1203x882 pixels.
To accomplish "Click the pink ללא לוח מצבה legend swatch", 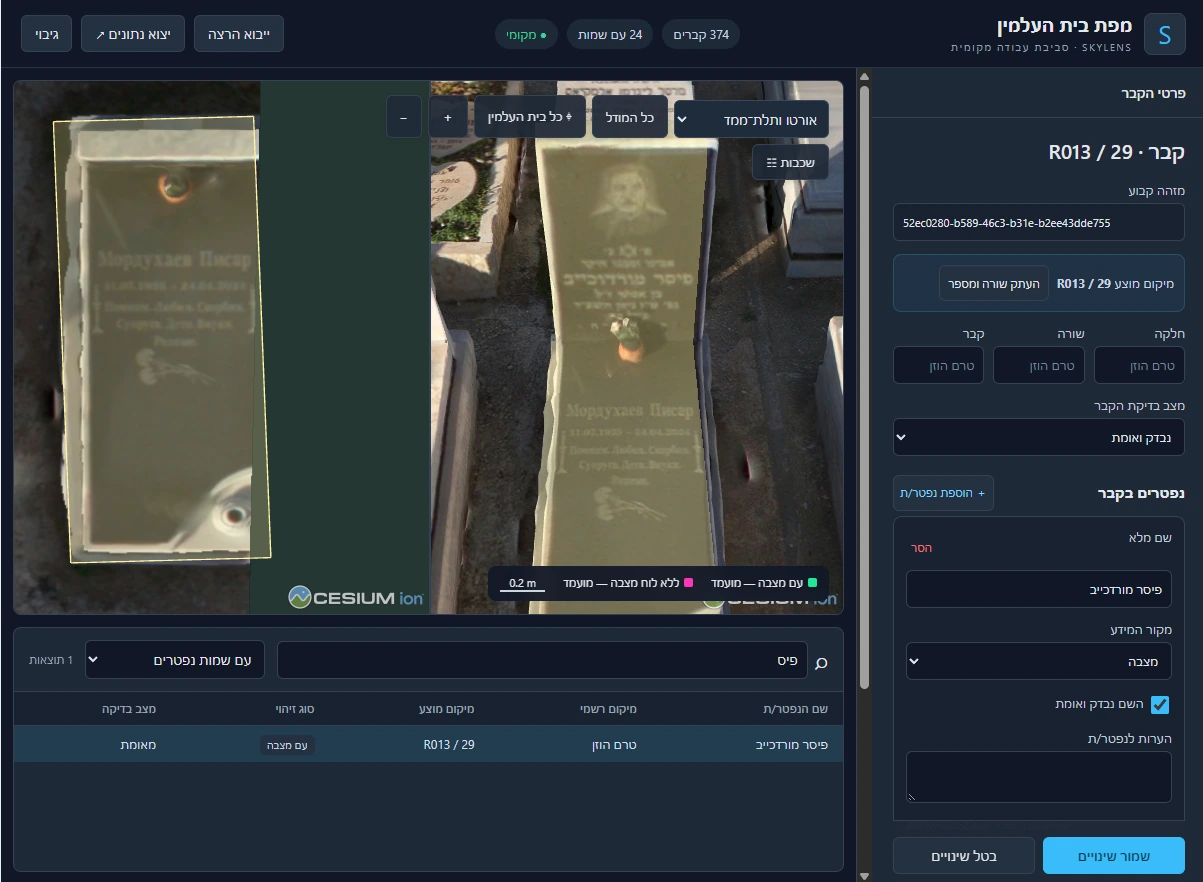I will pyautogui.click(x=688, y=582).
